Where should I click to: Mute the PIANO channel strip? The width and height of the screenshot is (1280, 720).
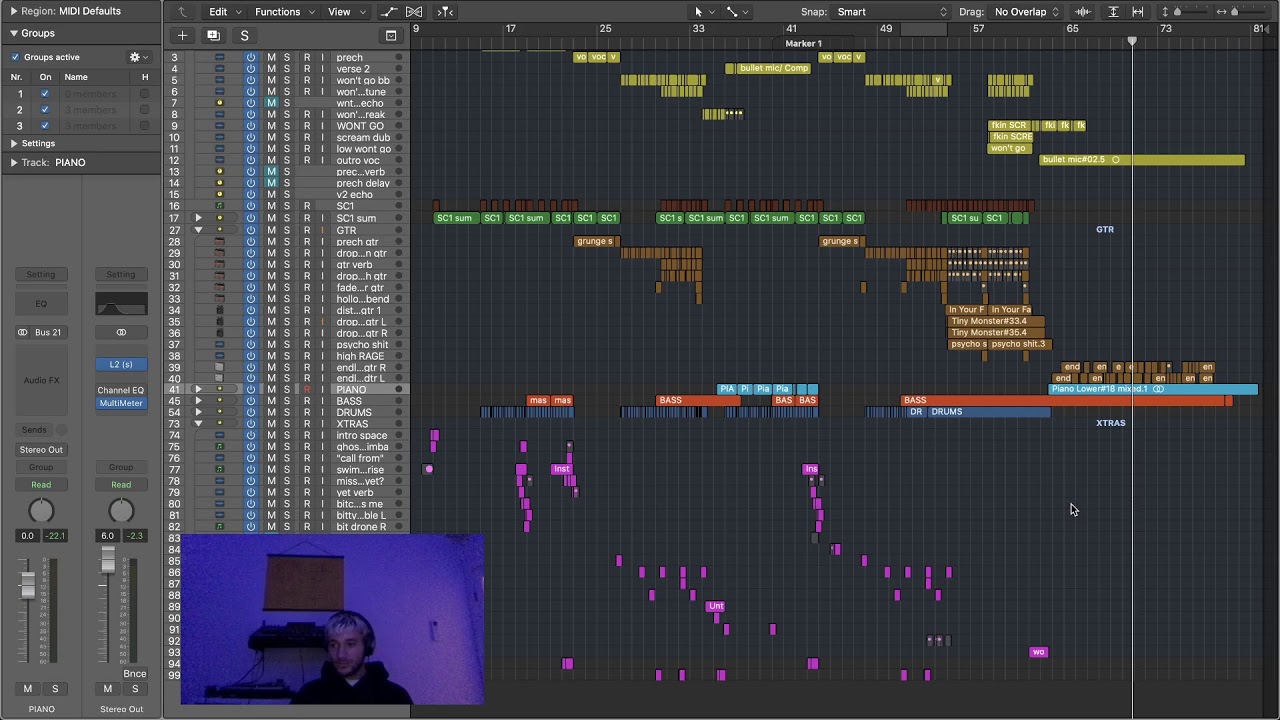coord(28,689)
